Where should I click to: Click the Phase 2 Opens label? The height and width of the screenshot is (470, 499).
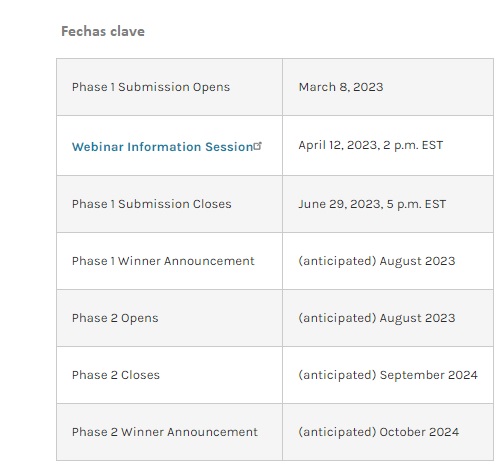(x=115, y=318)
